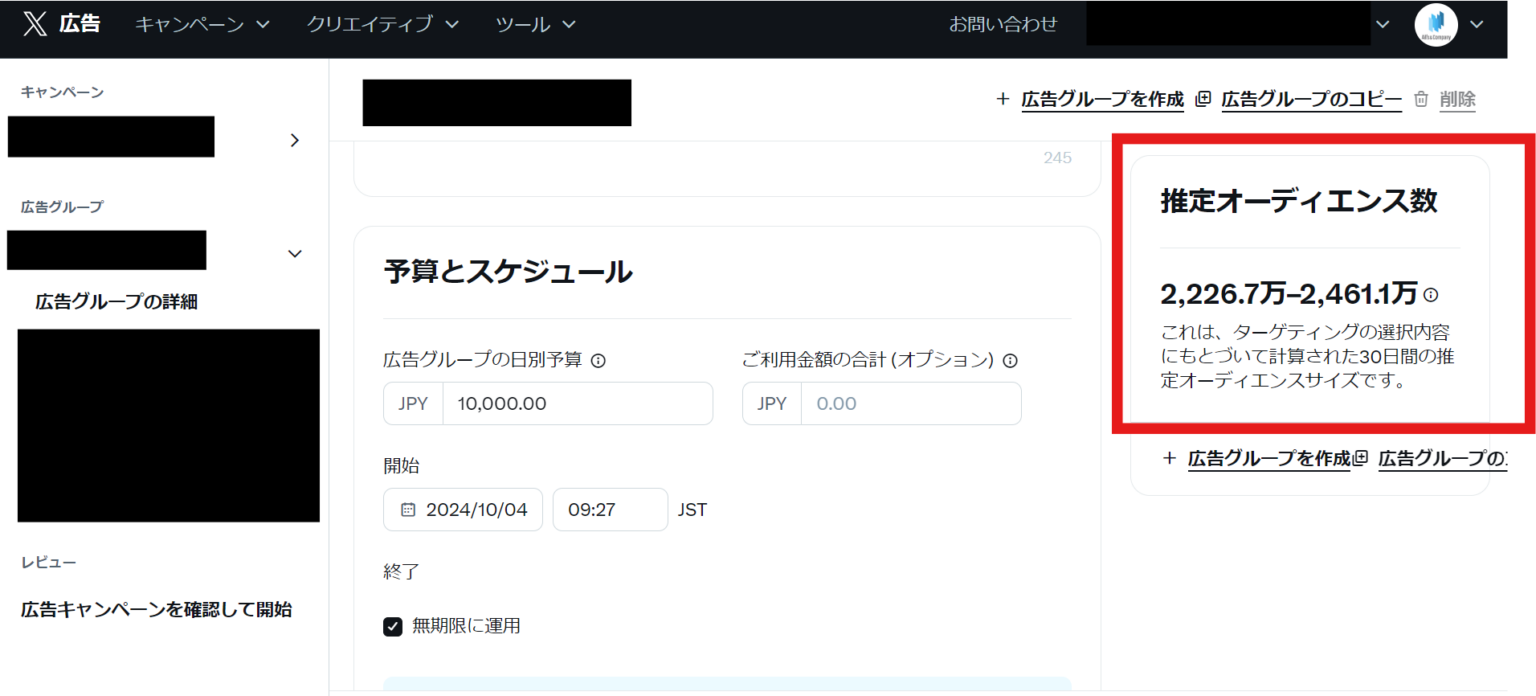Viewport: 1536px width, 696px height.
Task: Click 広告グループを作成 at top right
Action: tap(1101, 99)
